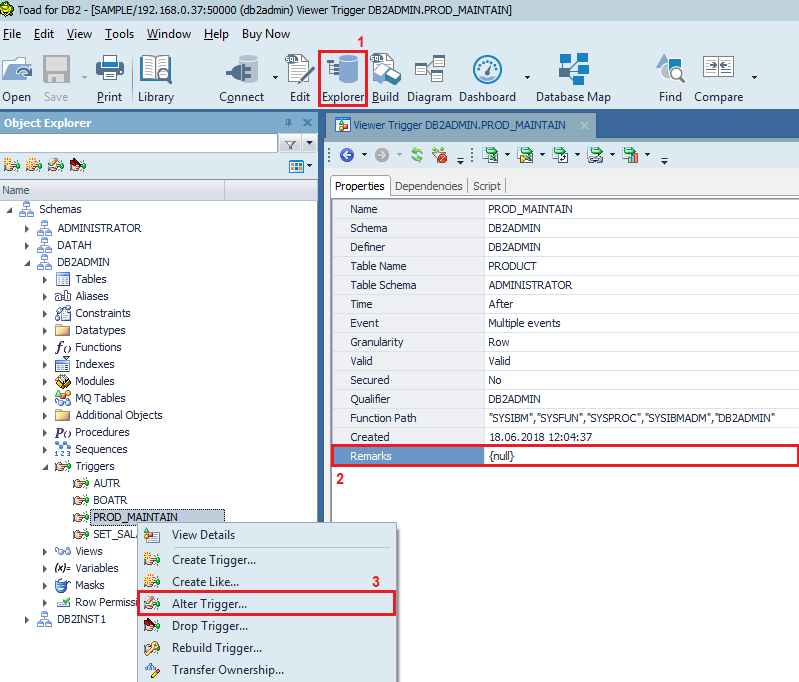Screen dimensions: 799x682
Task: Click the Library toolbar icon
Action: pos(156,78)
